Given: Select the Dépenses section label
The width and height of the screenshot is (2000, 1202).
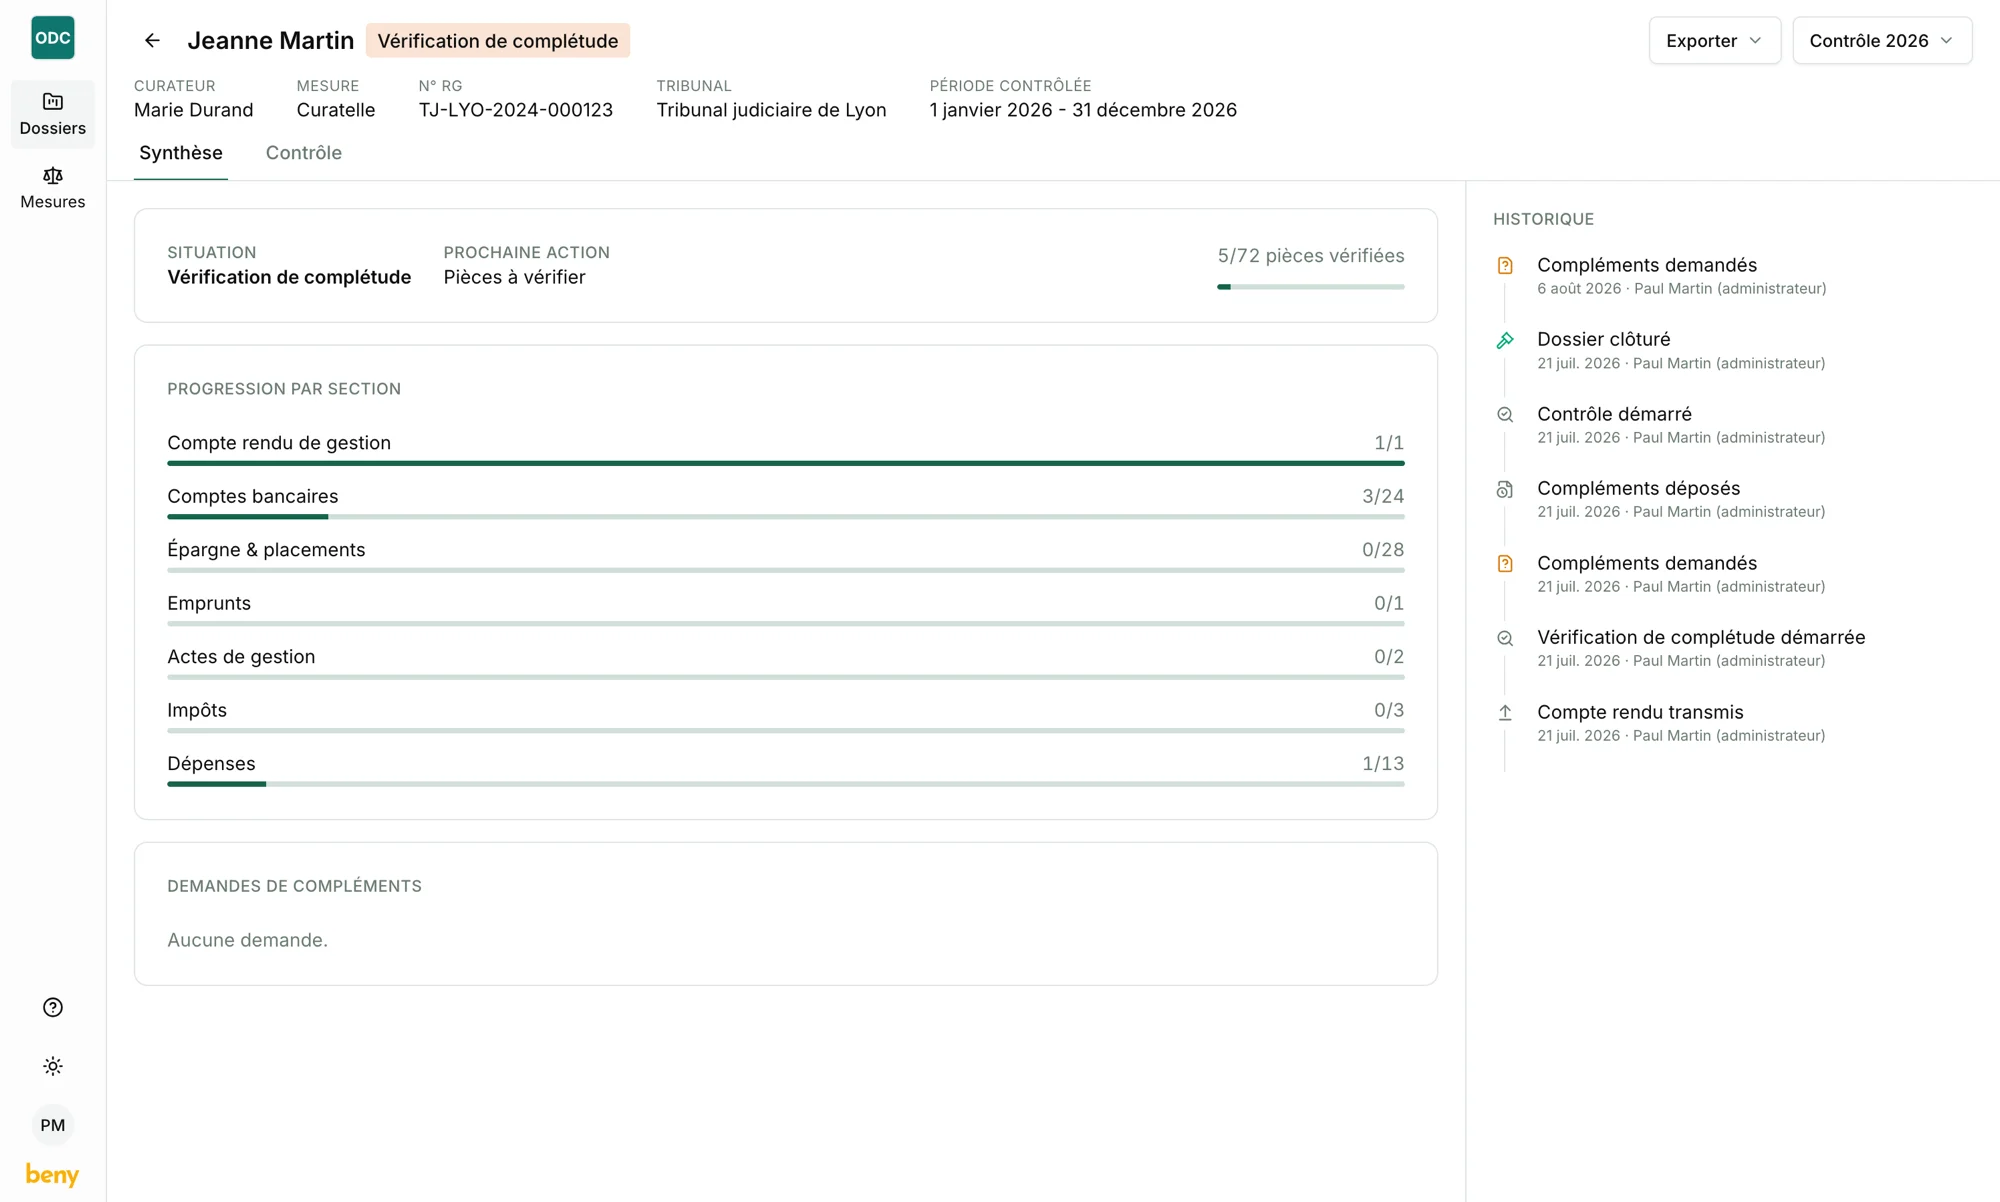Looking at the screenshot, I should click(211, 764).
